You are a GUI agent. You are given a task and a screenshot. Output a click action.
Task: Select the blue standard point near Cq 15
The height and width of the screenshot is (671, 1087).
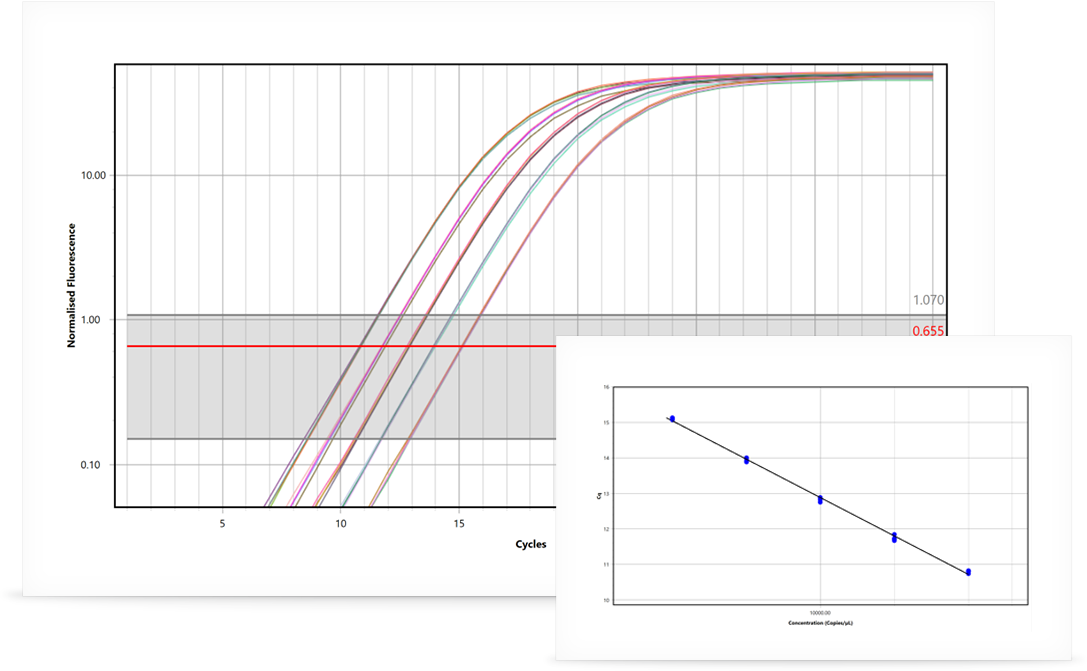tap(672, 419)
